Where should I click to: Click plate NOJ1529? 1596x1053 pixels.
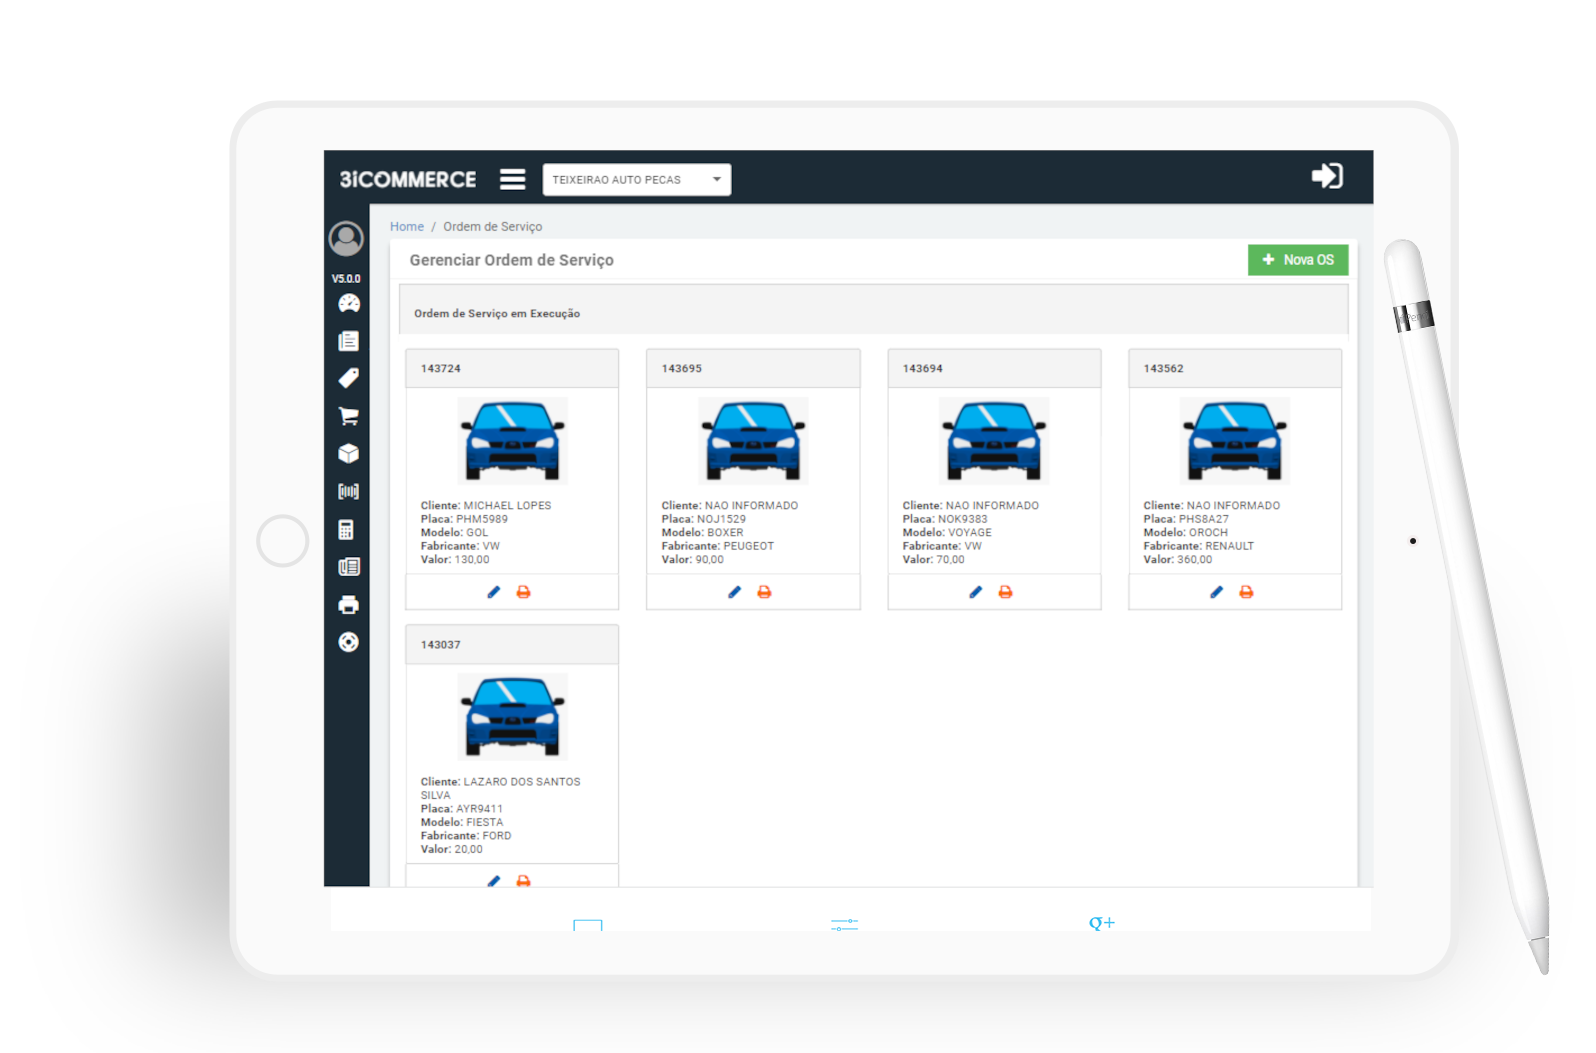click(721, 519)
